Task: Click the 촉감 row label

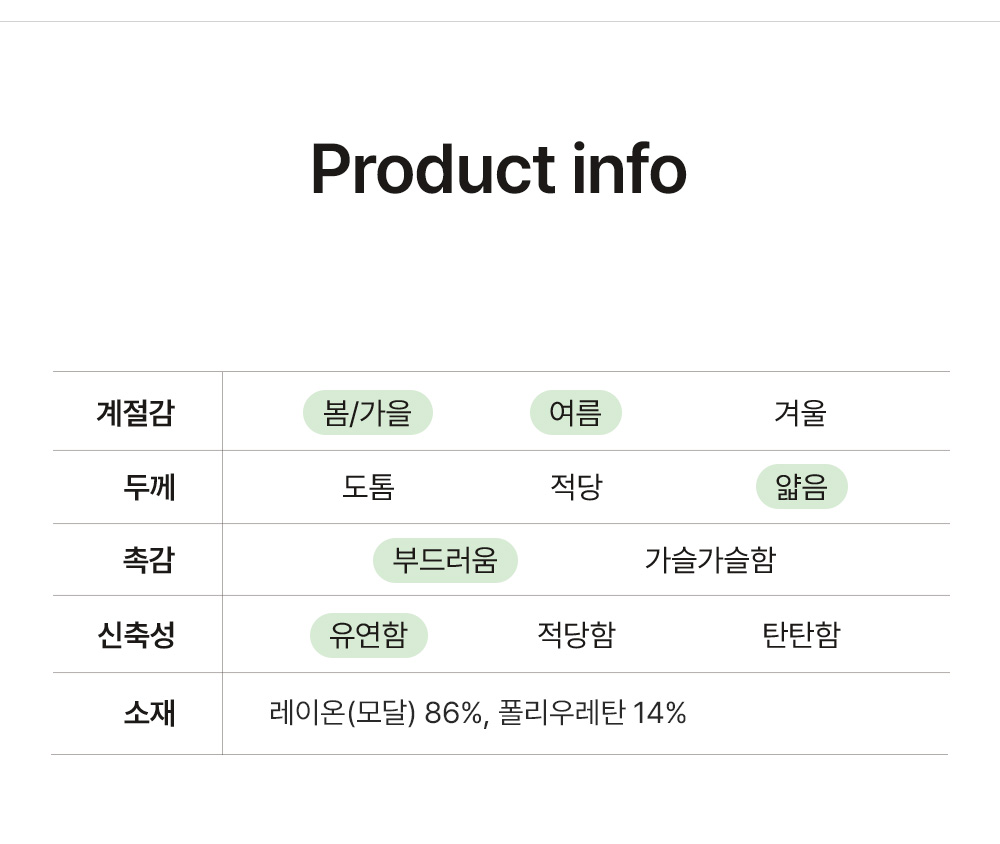Action: point(149,560)
